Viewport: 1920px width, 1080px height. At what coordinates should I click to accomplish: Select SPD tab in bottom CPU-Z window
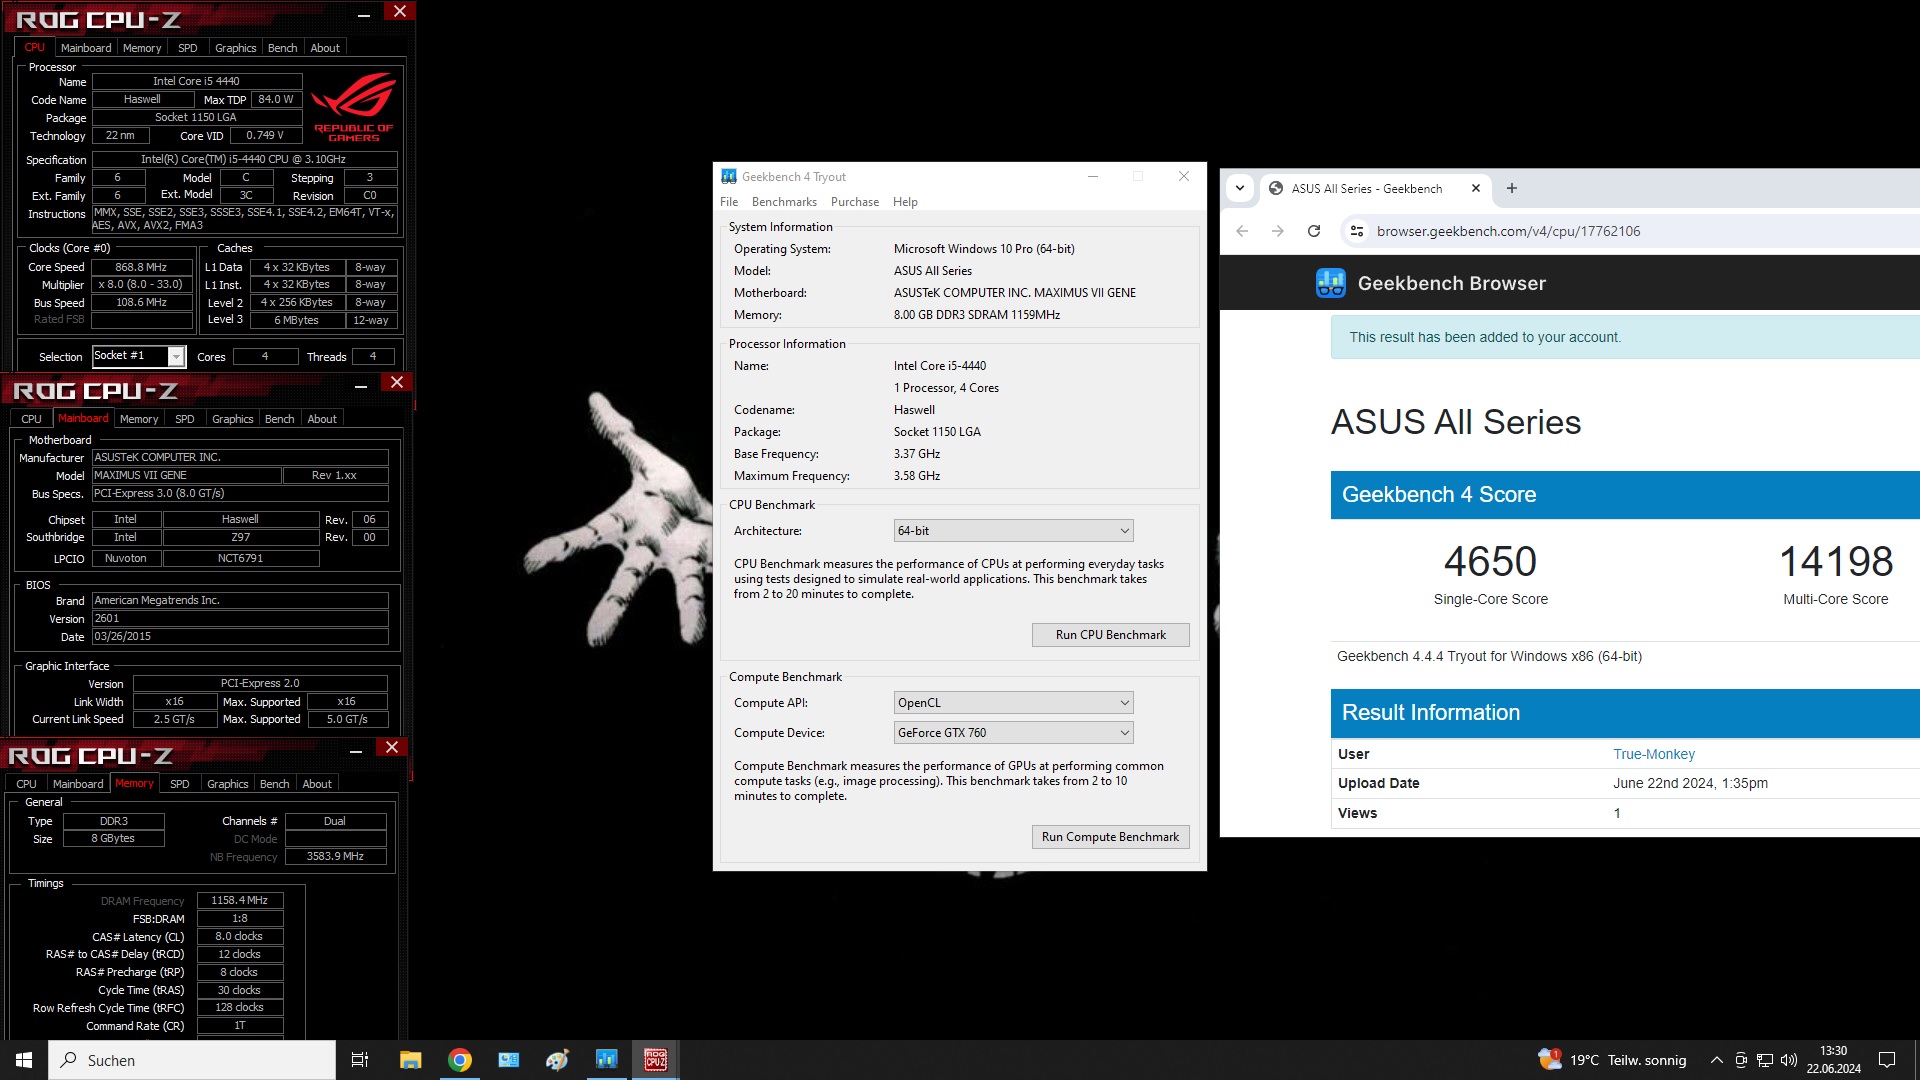pos(180,784)
